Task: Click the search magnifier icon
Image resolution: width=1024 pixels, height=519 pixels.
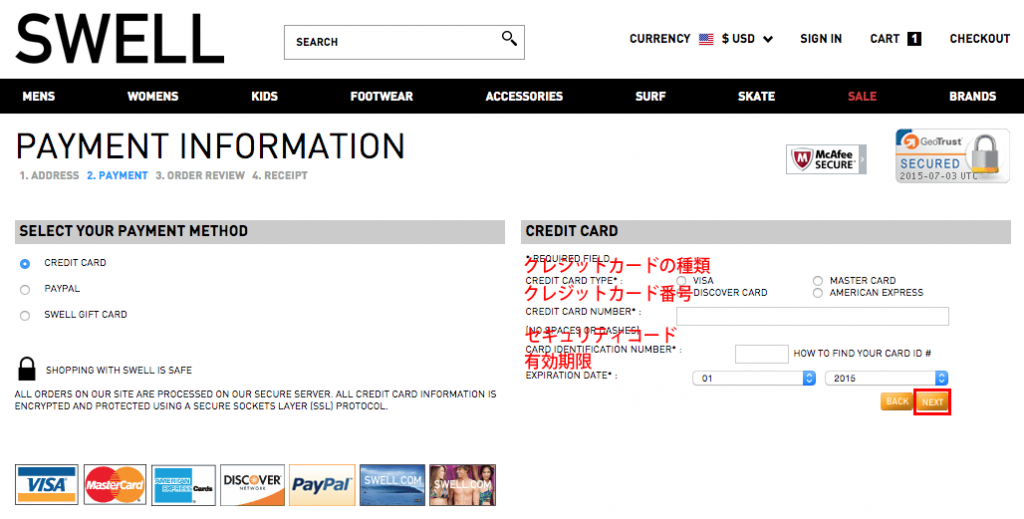Action: coord(509,39)
